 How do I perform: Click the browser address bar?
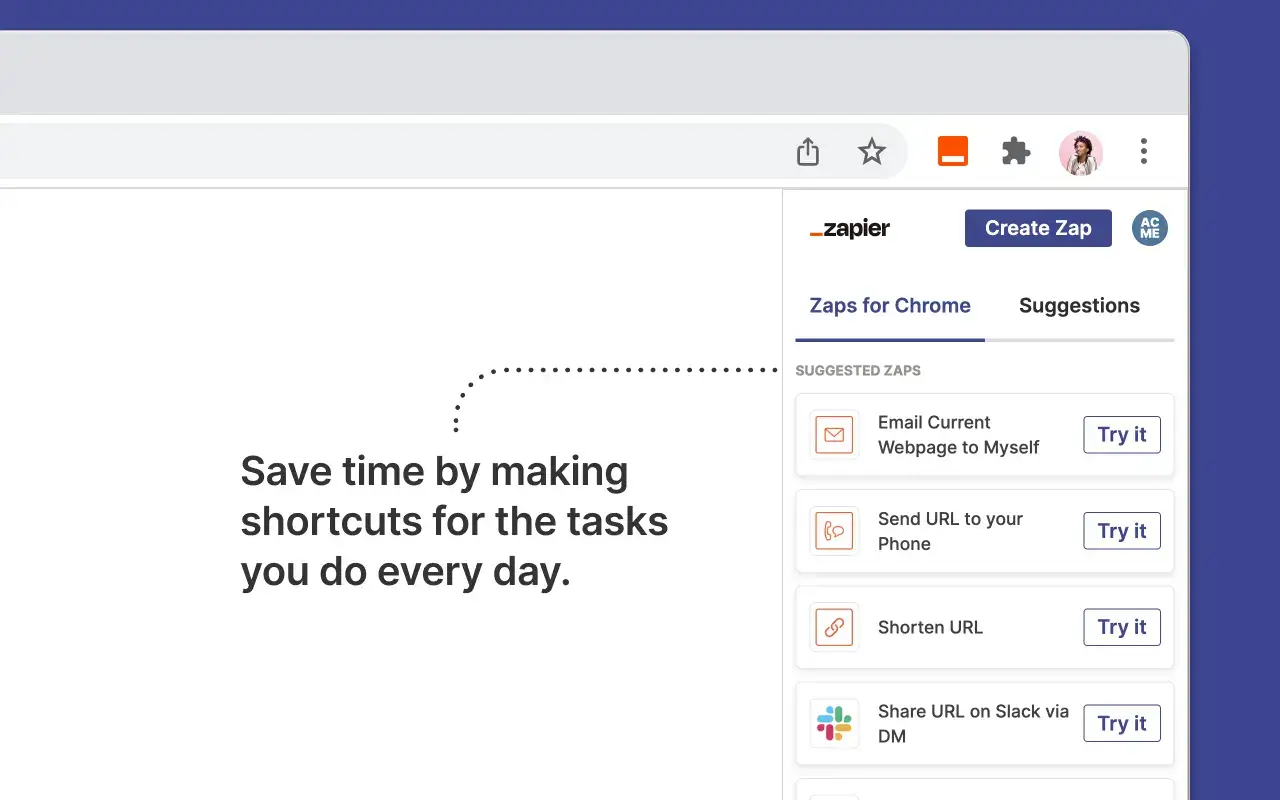[x=400, y=152]
